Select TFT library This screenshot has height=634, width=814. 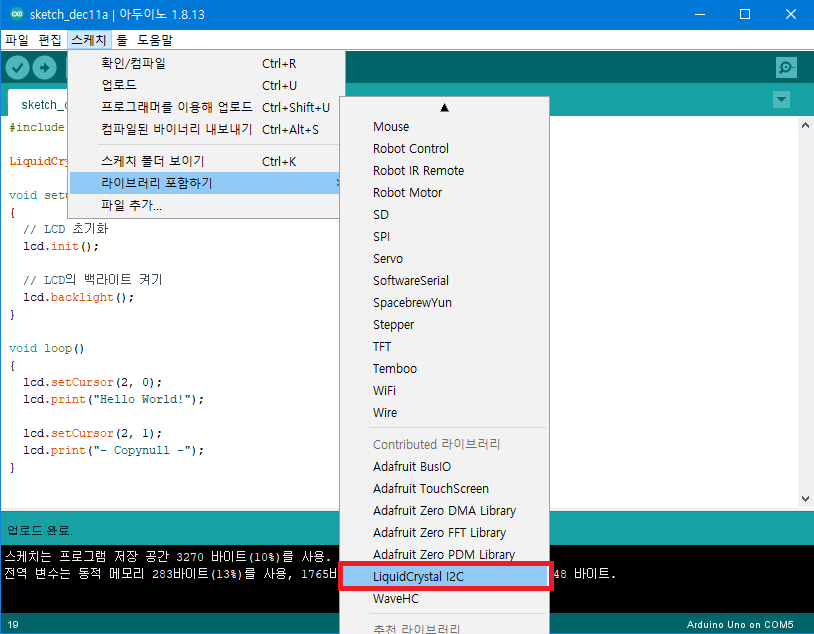click(x=444, y=346)
